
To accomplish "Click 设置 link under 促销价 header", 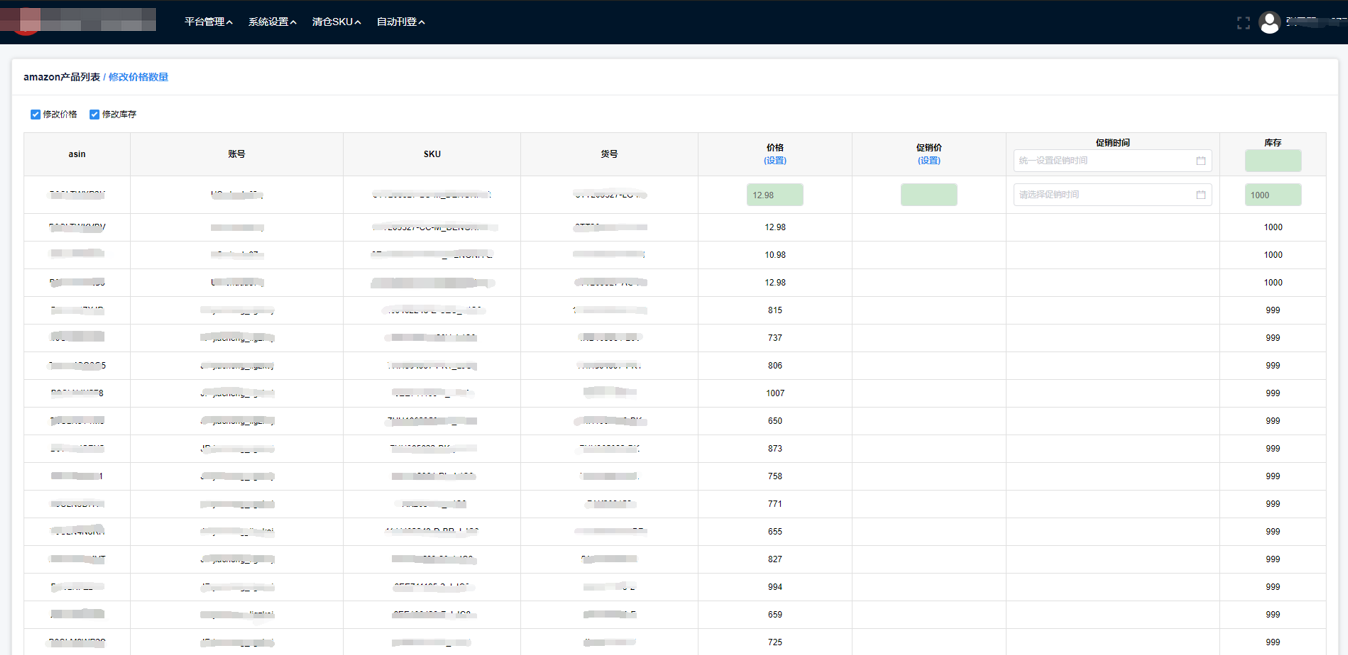I will 929,161.
